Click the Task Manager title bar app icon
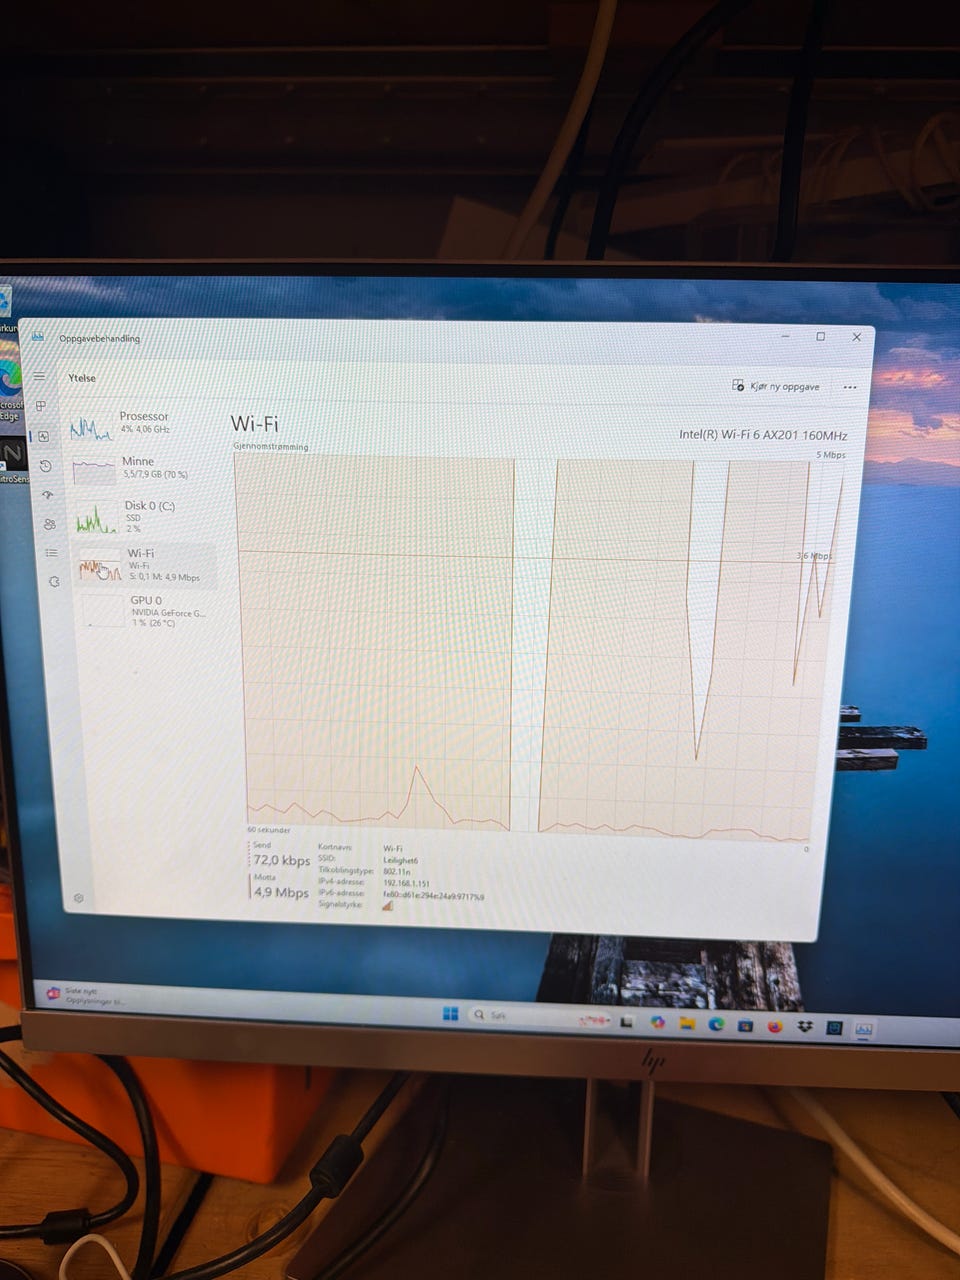The height and width of the screenshot is (1280, 960). (38, 337)
